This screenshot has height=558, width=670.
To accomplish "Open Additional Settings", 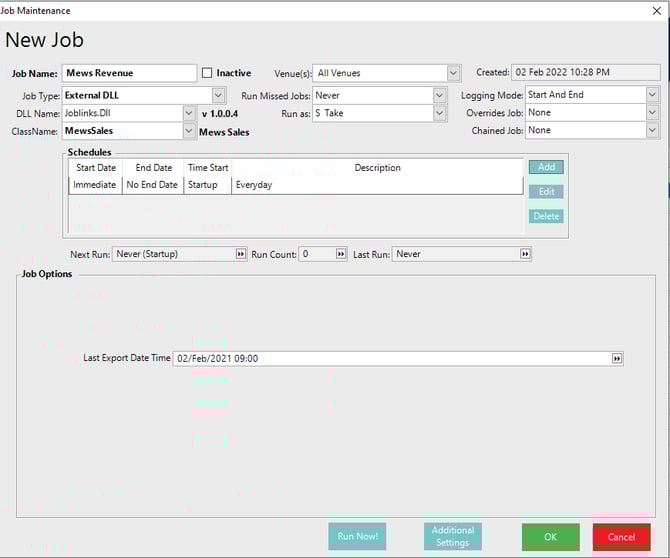I will click(x=452, y=536).
